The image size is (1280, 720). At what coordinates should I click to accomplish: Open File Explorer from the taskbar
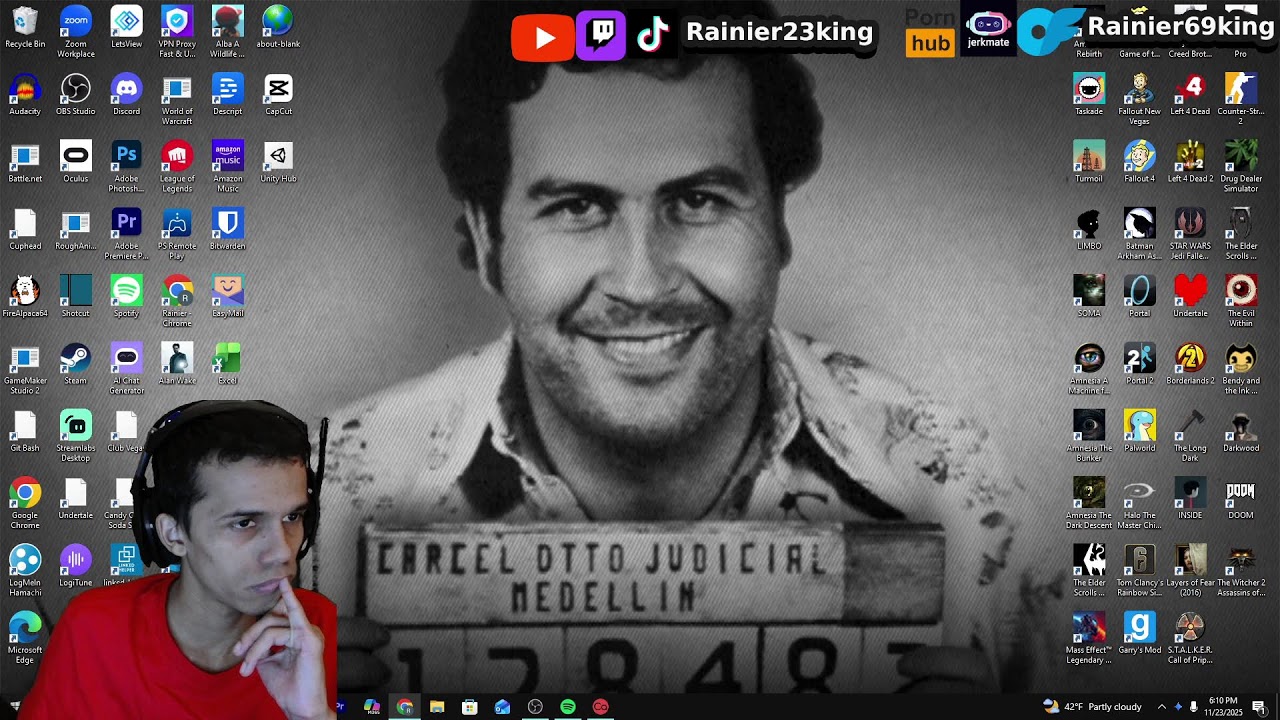tap(437, 707)
